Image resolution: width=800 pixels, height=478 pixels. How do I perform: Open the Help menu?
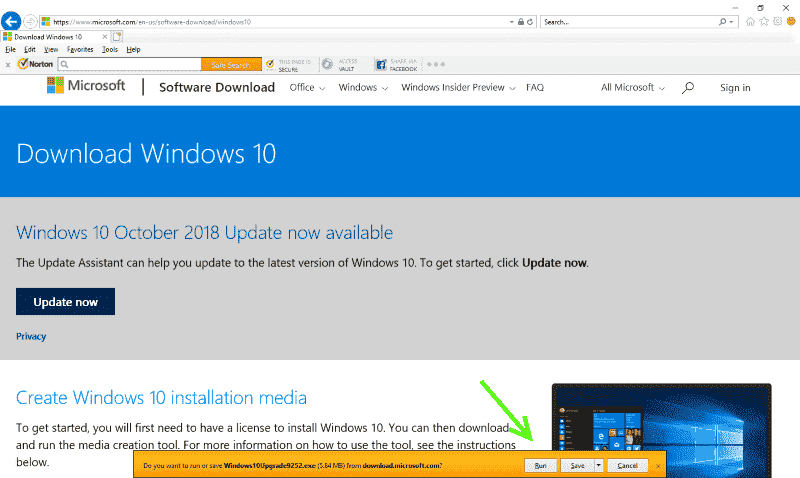point(133,49)
